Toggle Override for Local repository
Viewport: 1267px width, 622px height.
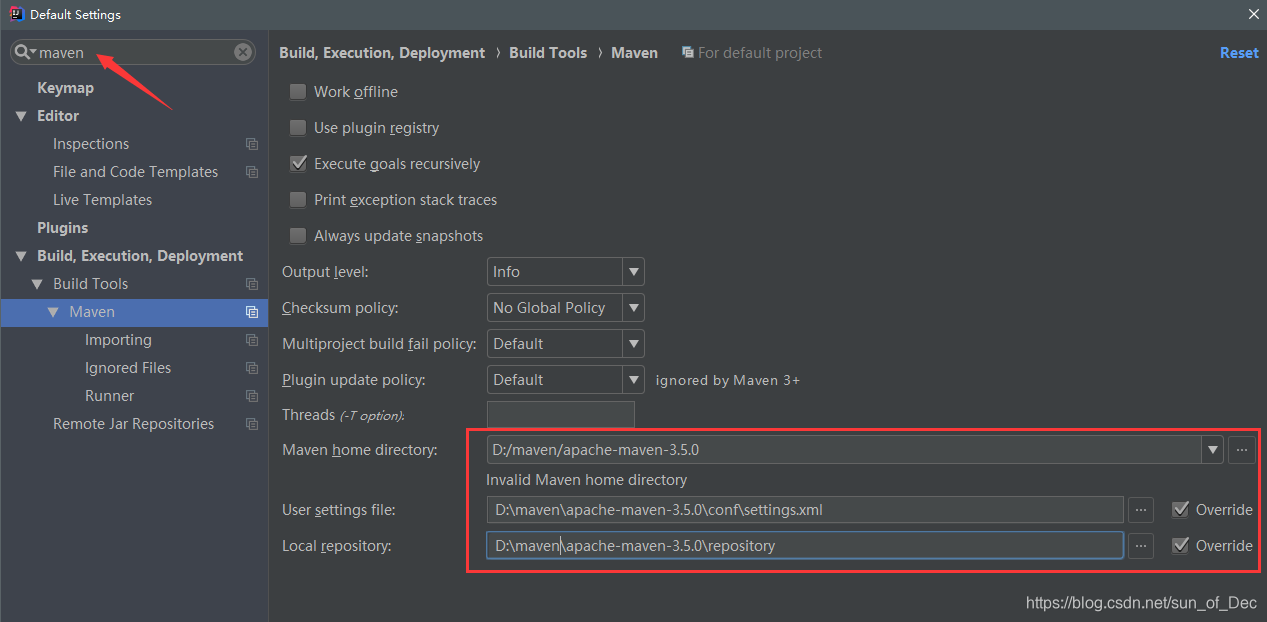point(1180,546)
